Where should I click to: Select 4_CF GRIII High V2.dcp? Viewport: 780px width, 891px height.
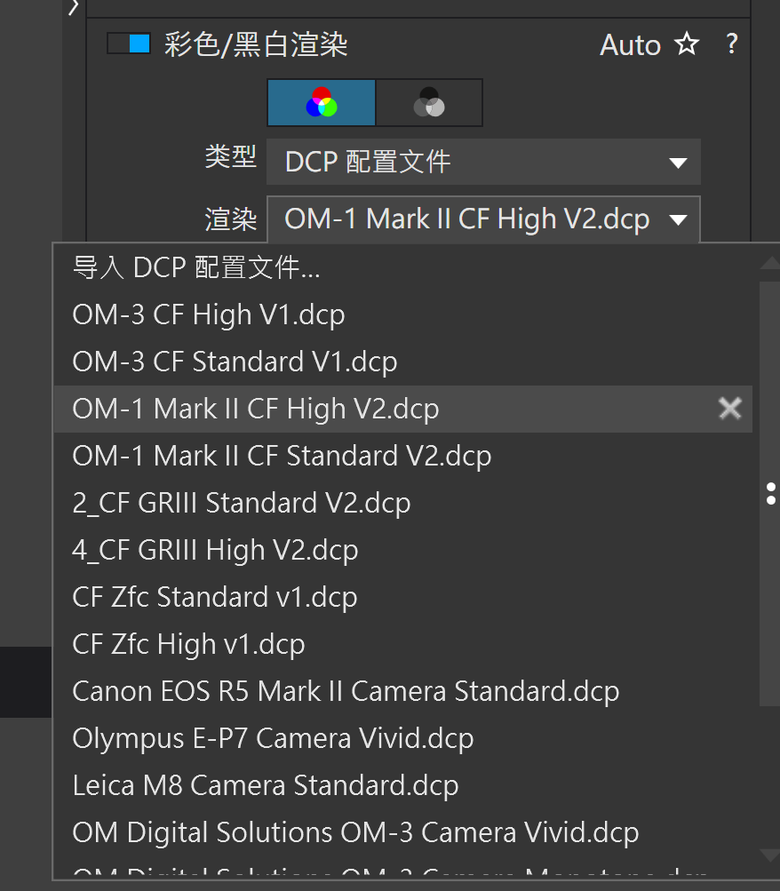[x=403, y=550]
